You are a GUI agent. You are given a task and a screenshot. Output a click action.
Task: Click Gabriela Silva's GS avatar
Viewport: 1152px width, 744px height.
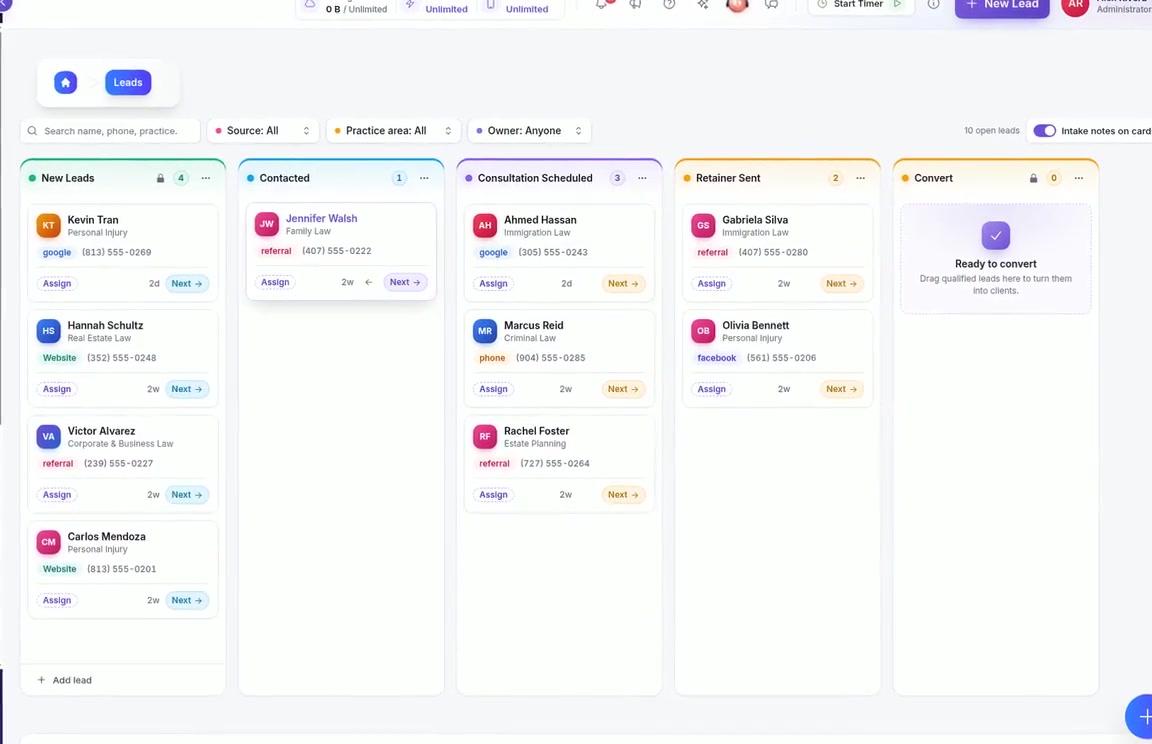(703, 225)
